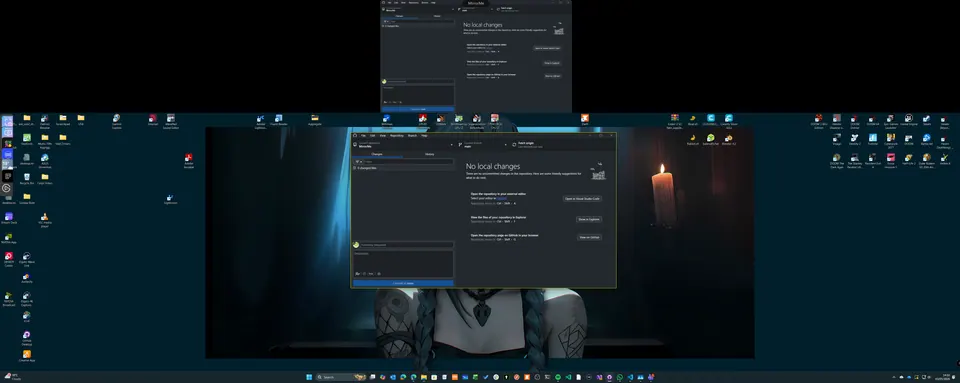Select the Creative App desktop icon
The width and height of the screenshot is (960, 383).
click(x=27, y=356)
